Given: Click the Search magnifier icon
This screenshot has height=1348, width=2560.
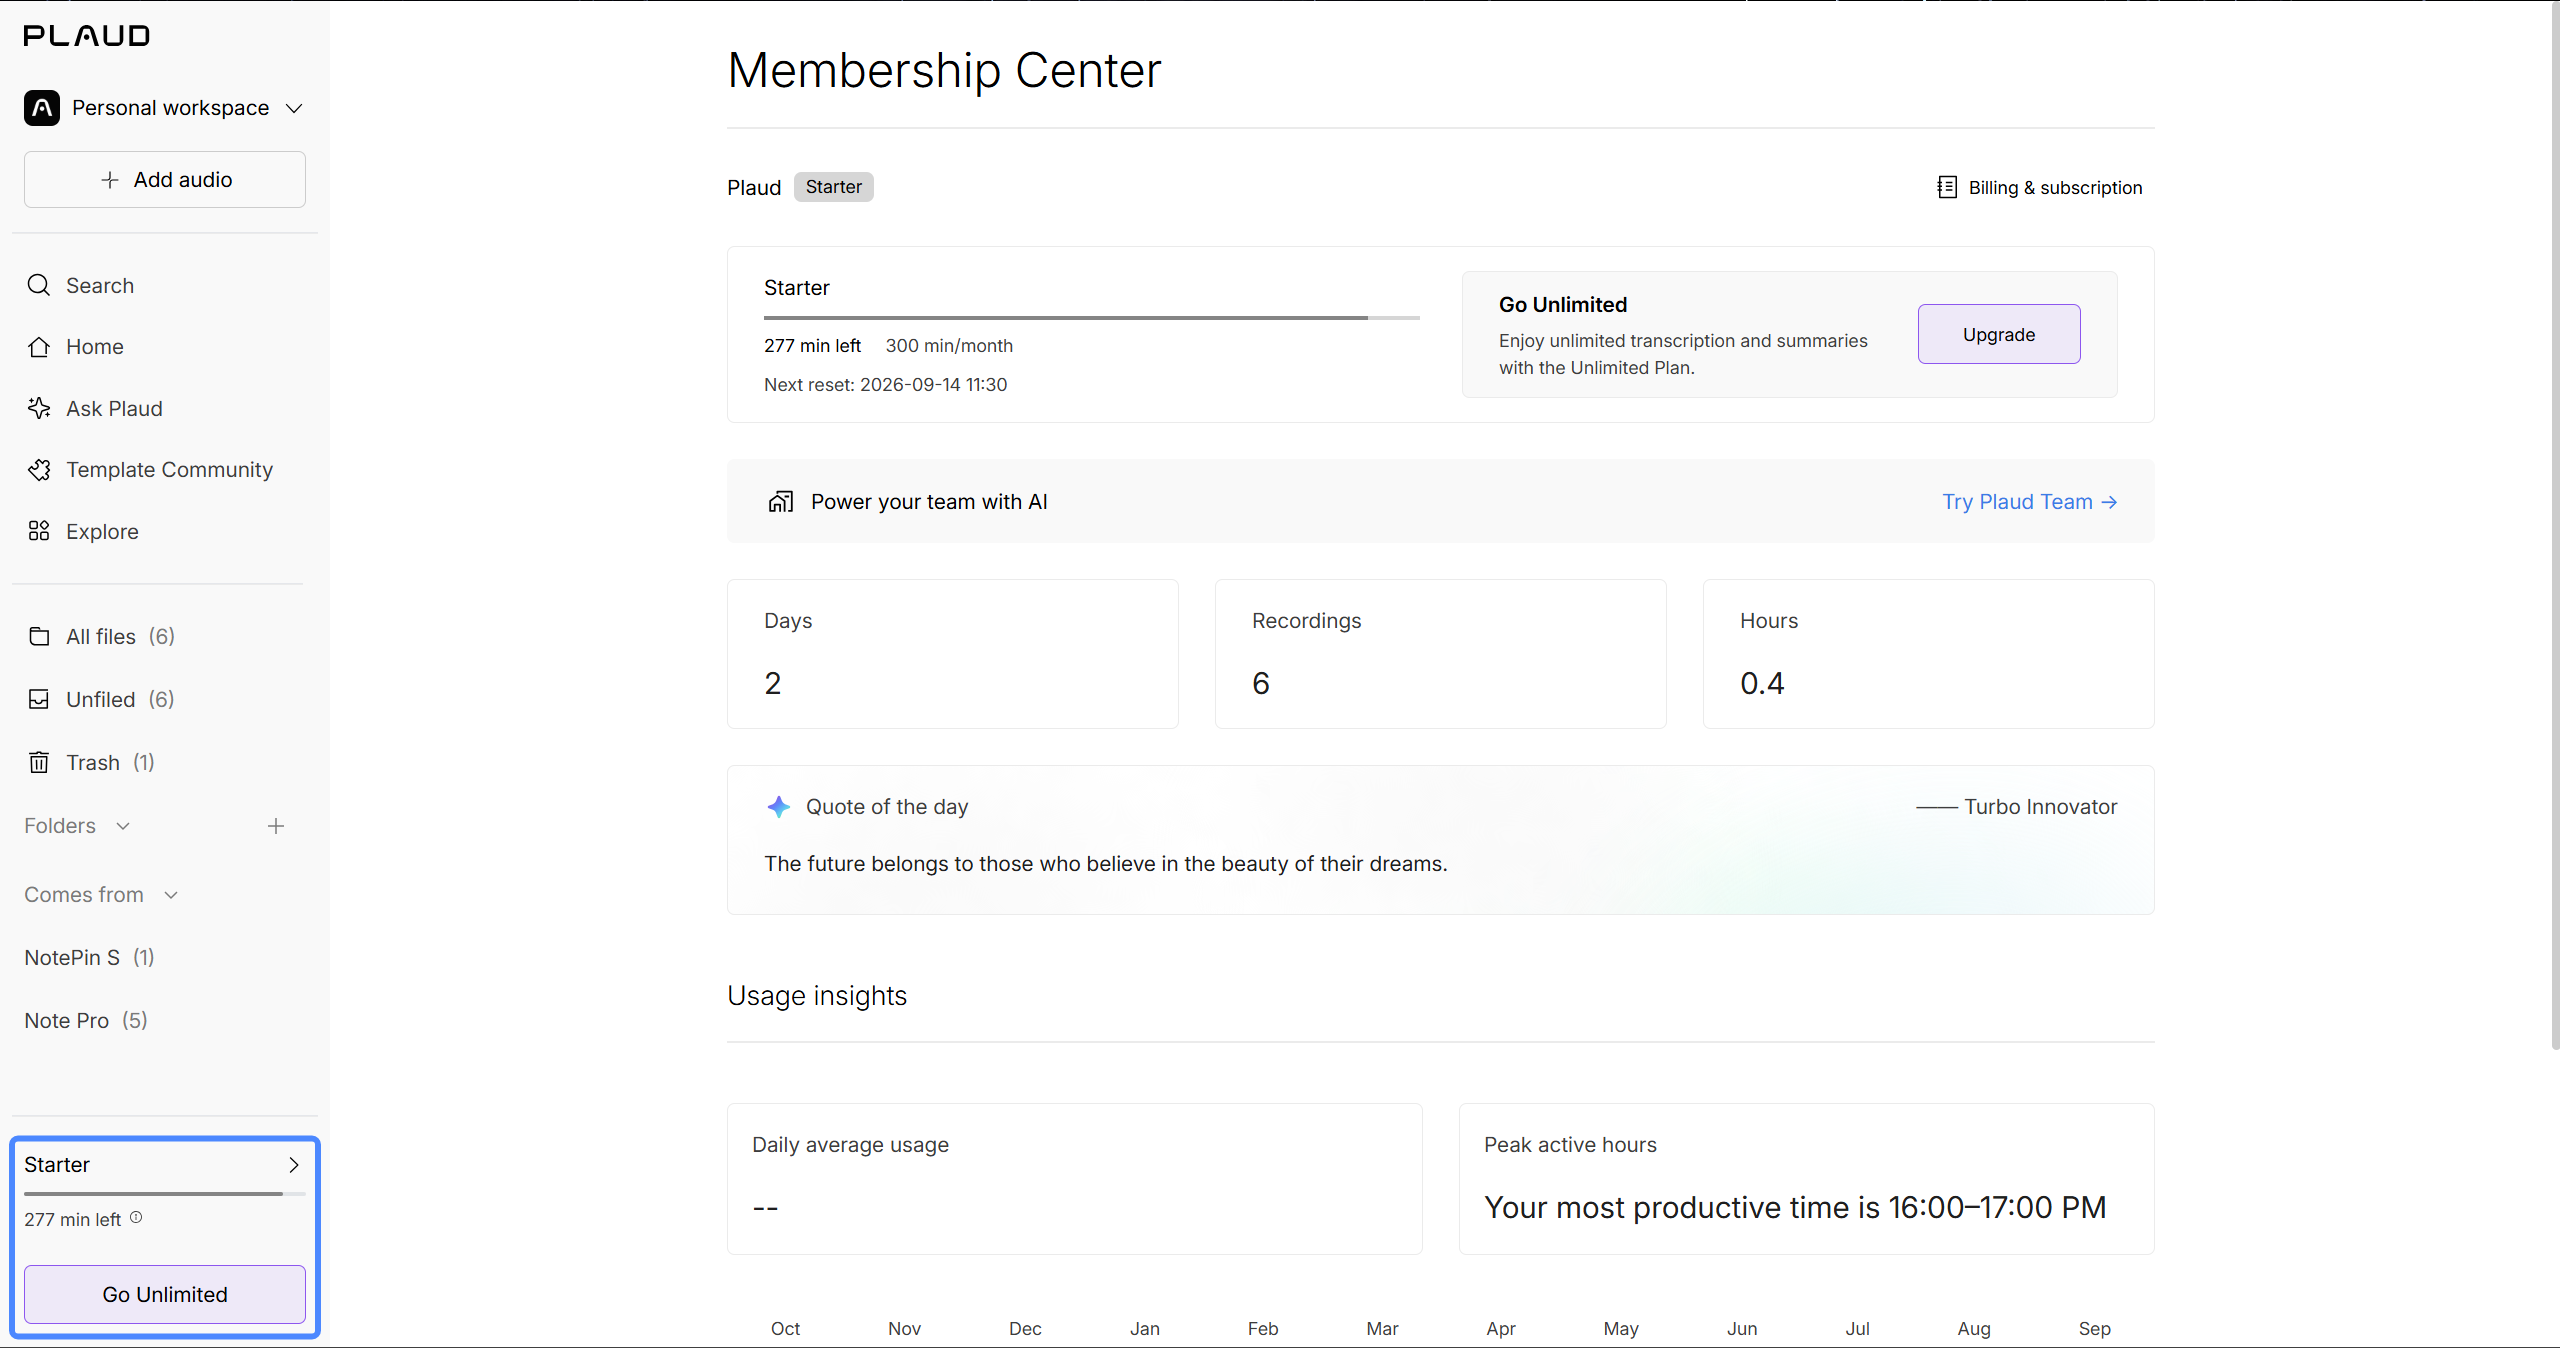Looking at the screenshot, I should (39, 285).
